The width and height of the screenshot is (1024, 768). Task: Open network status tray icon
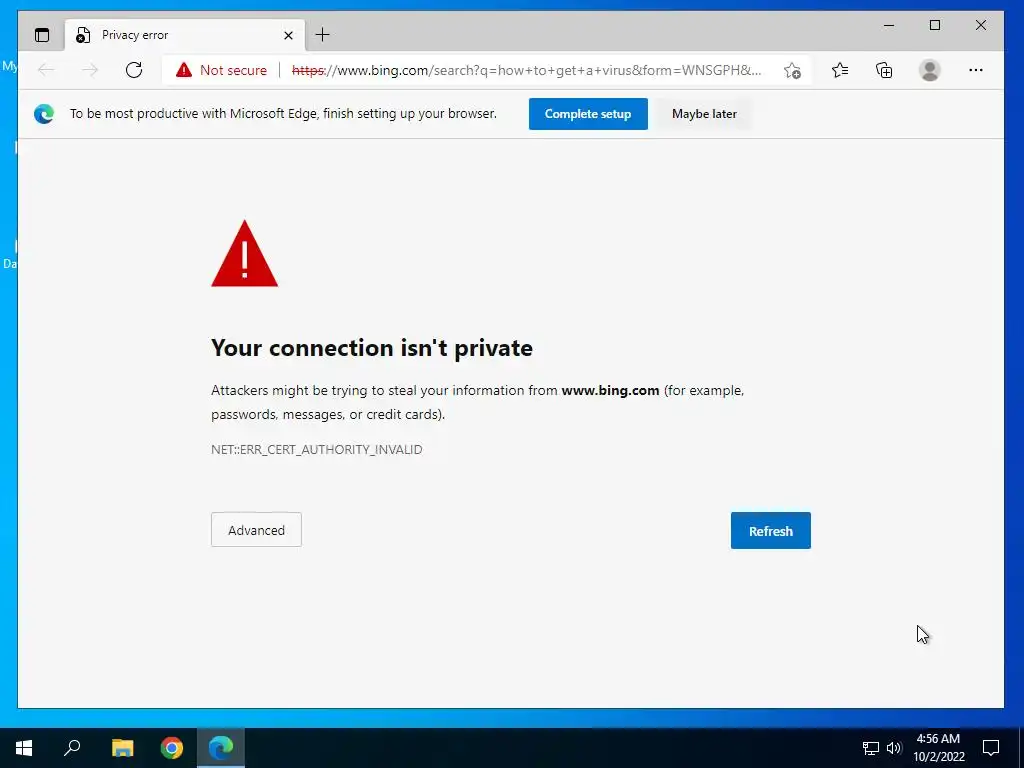click(871, 748)
